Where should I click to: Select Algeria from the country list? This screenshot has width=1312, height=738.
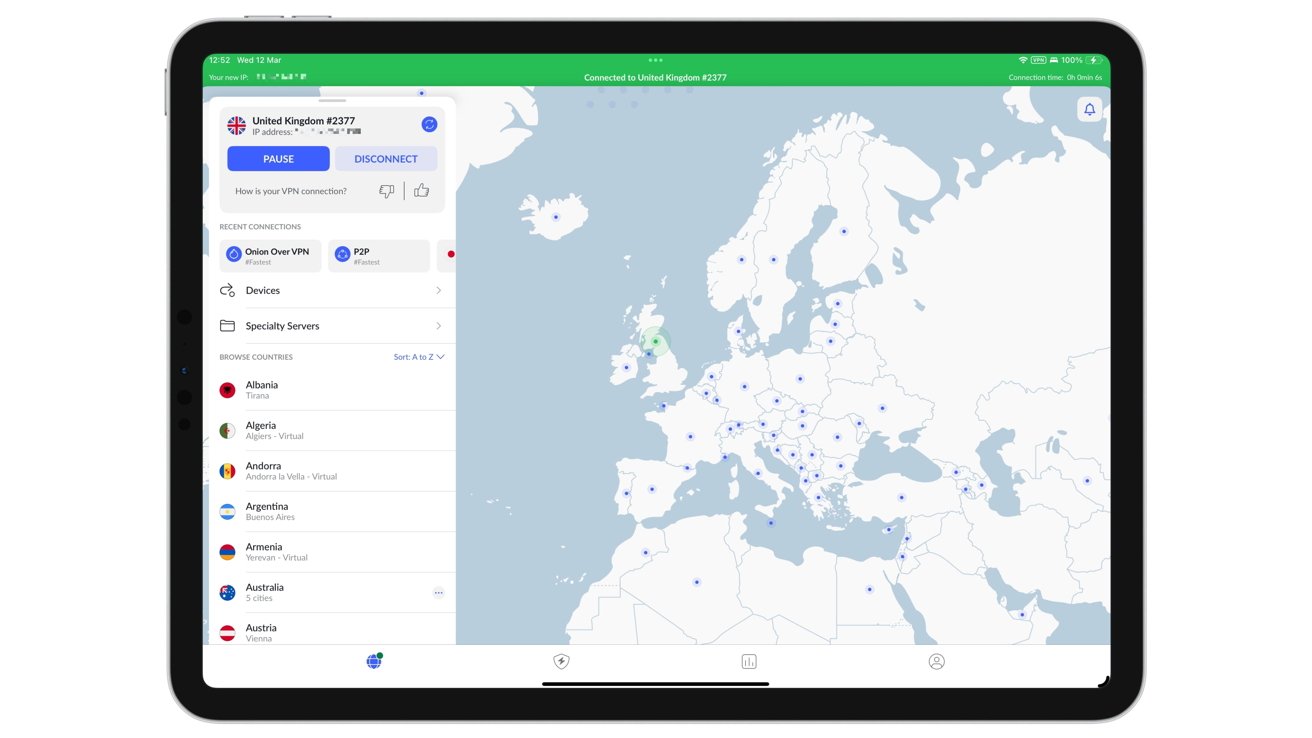(x=331, y=431)
